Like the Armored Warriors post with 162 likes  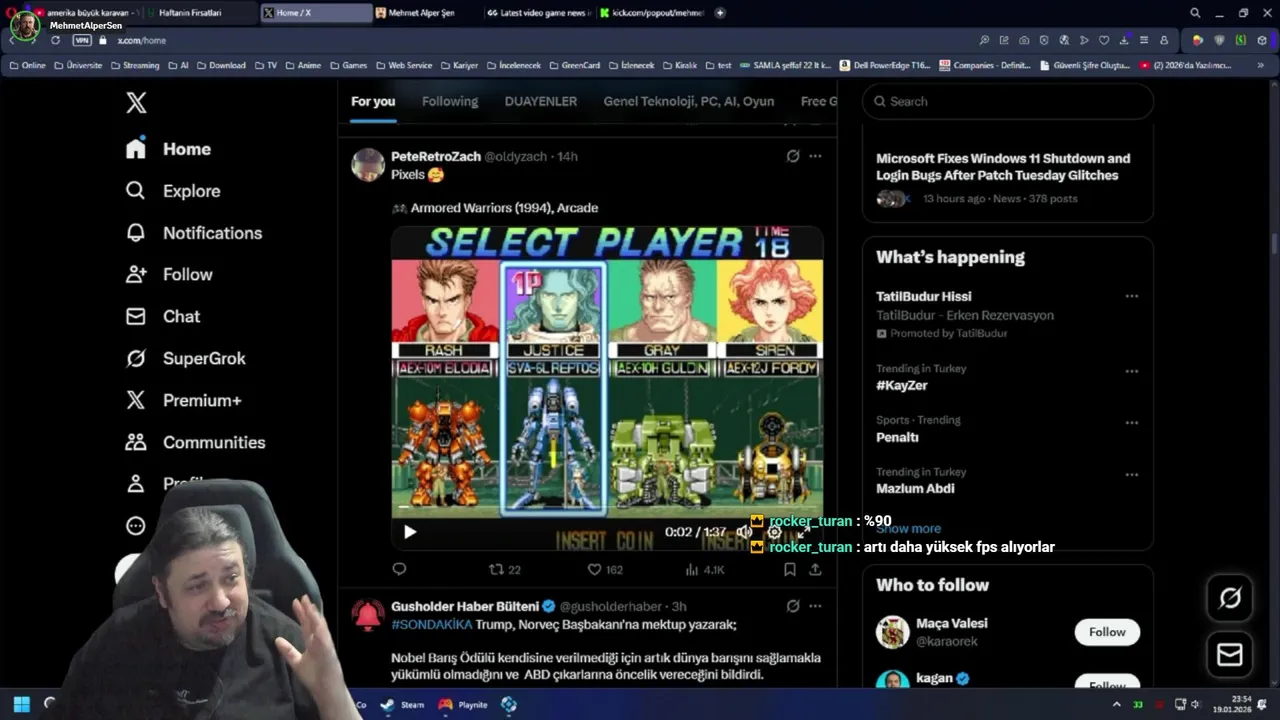pyautogui.click(x=605, y=569)
